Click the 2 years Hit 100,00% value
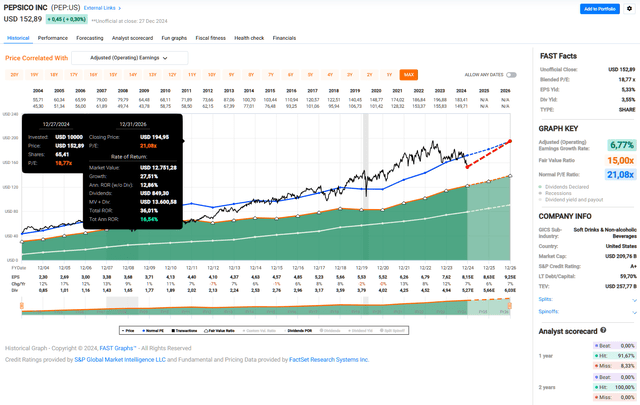 tap(626, 387)
